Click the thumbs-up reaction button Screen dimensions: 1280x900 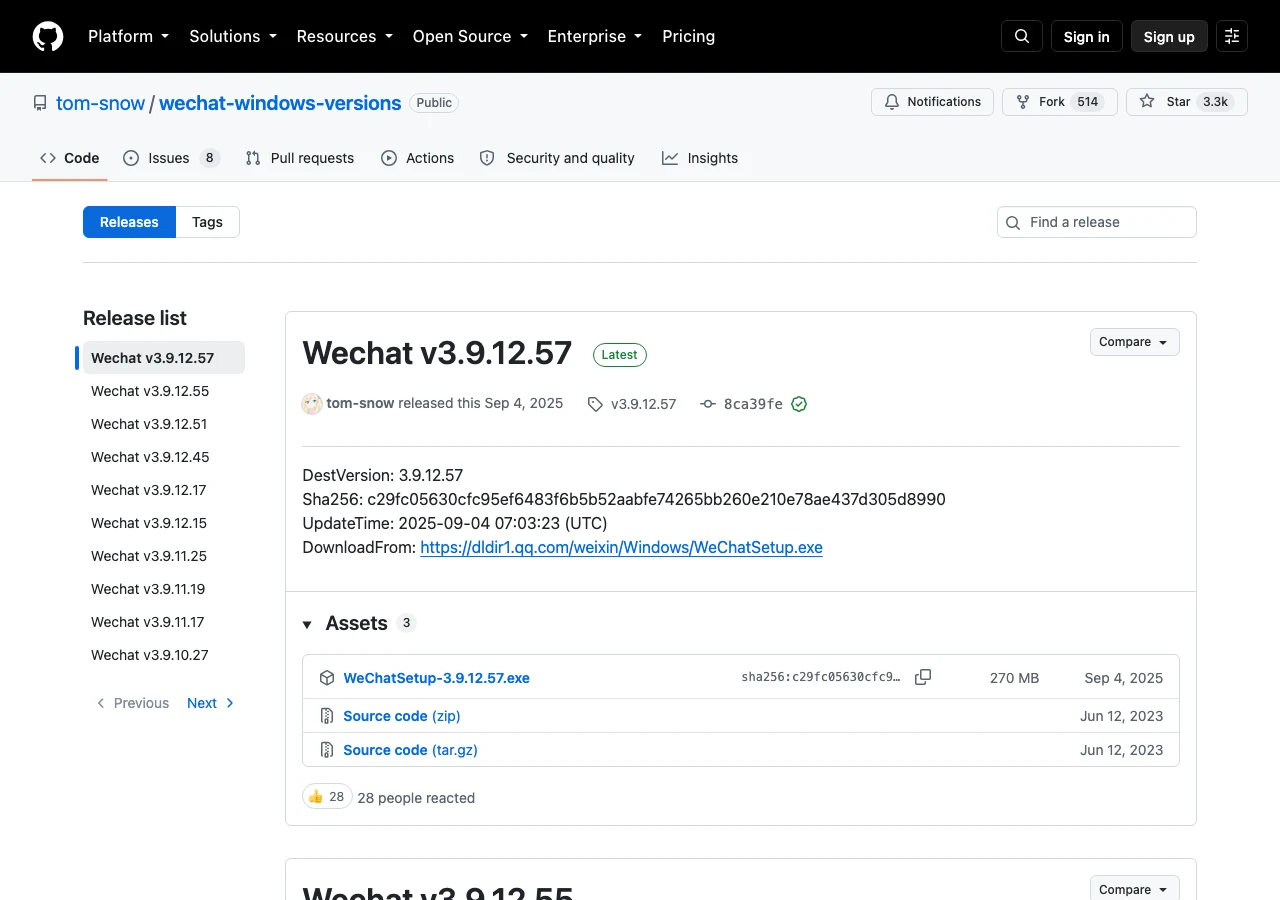(327, 797)
